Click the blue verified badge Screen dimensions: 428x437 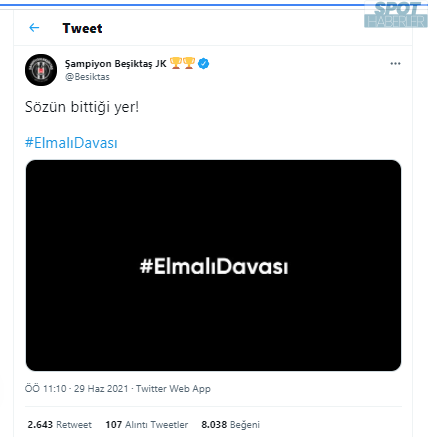pos(204,63)
